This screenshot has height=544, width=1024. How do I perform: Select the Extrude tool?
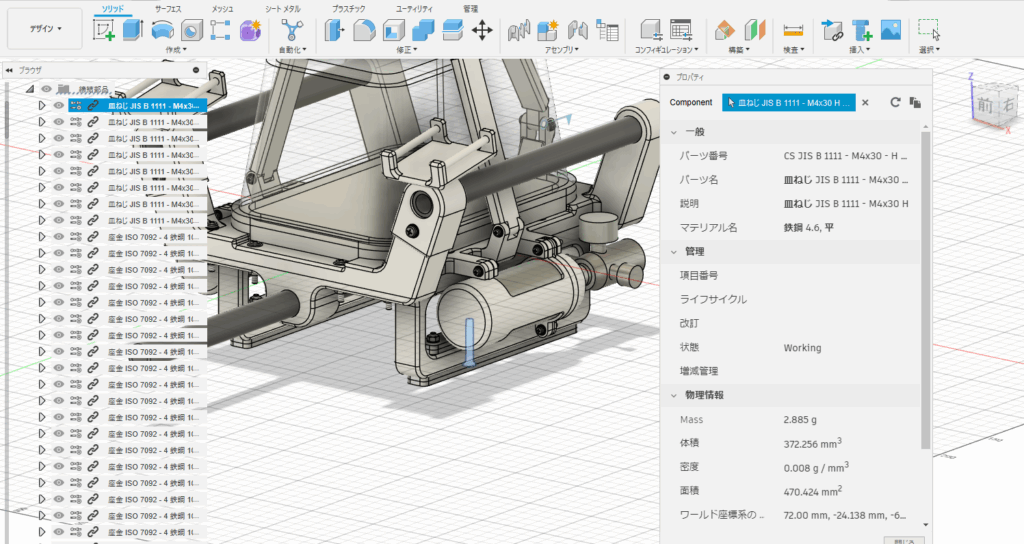133,30
